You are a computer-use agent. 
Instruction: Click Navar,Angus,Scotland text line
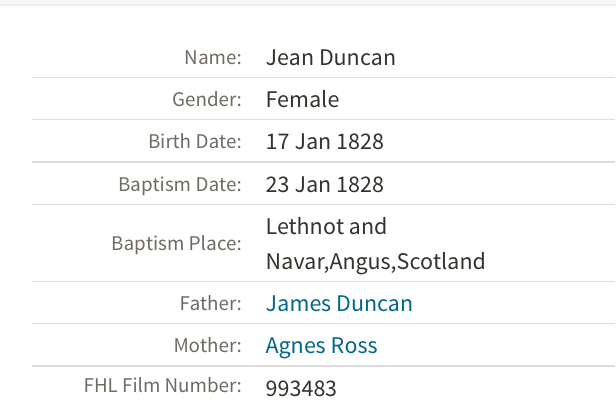tap(375, 262)
